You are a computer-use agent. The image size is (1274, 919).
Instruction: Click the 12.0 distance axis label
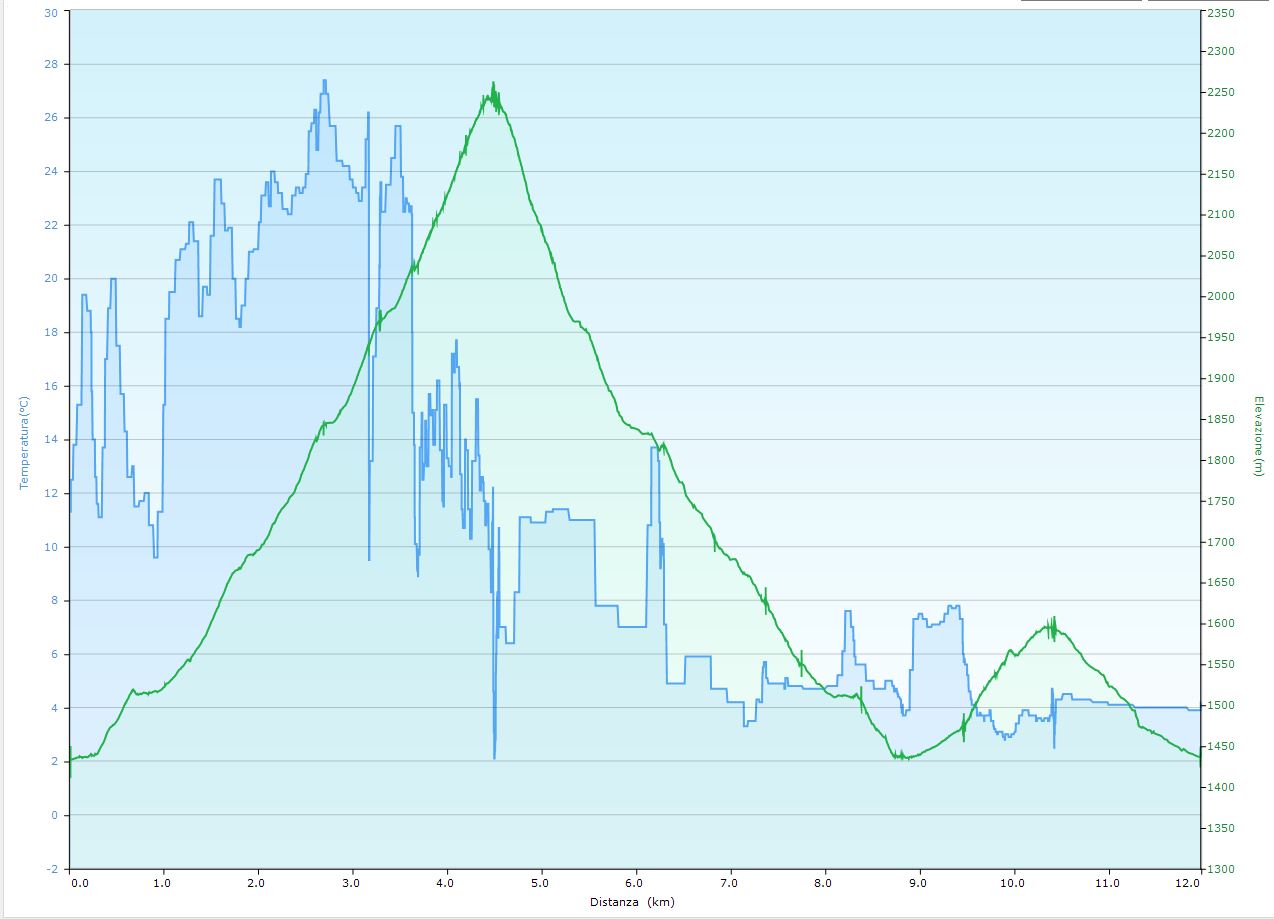tap(1187, 883)
